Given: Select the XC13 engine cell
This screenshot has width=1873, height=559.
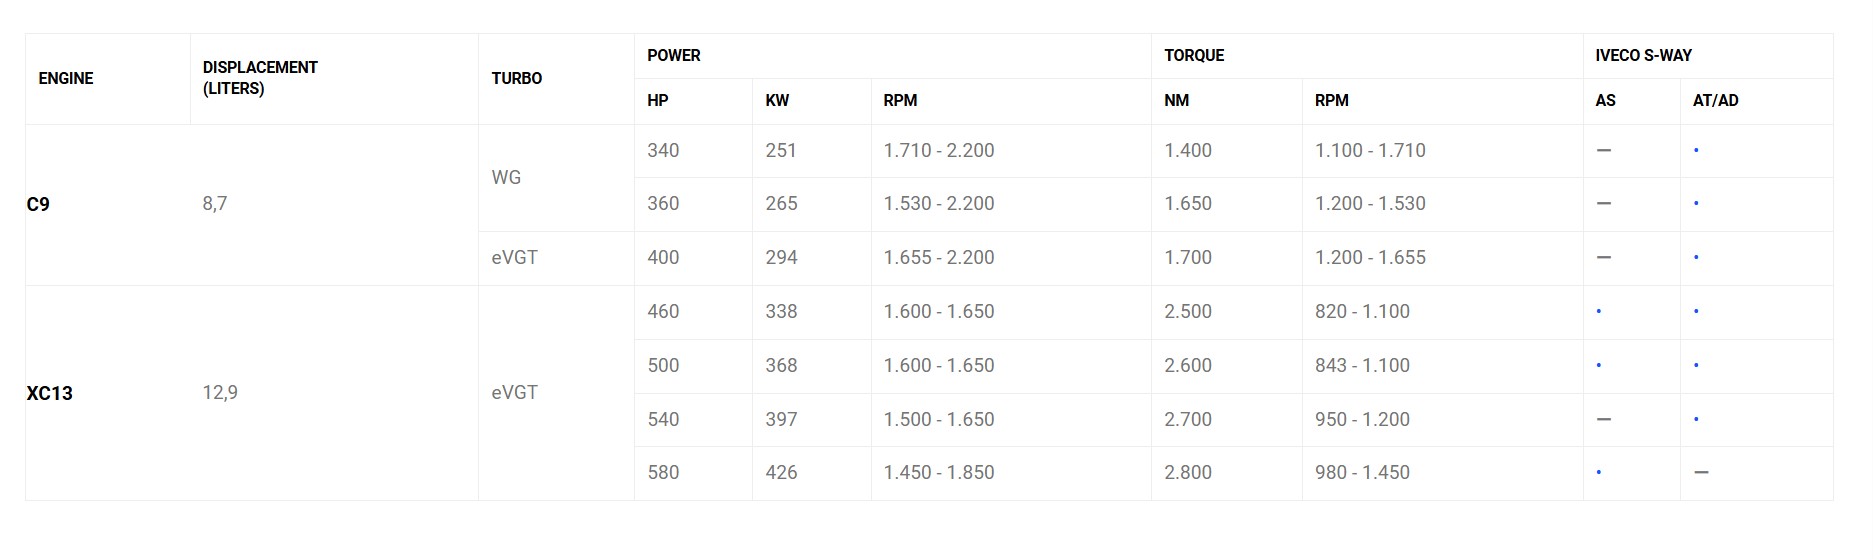Looking at the screenshot, I should 49,393.
